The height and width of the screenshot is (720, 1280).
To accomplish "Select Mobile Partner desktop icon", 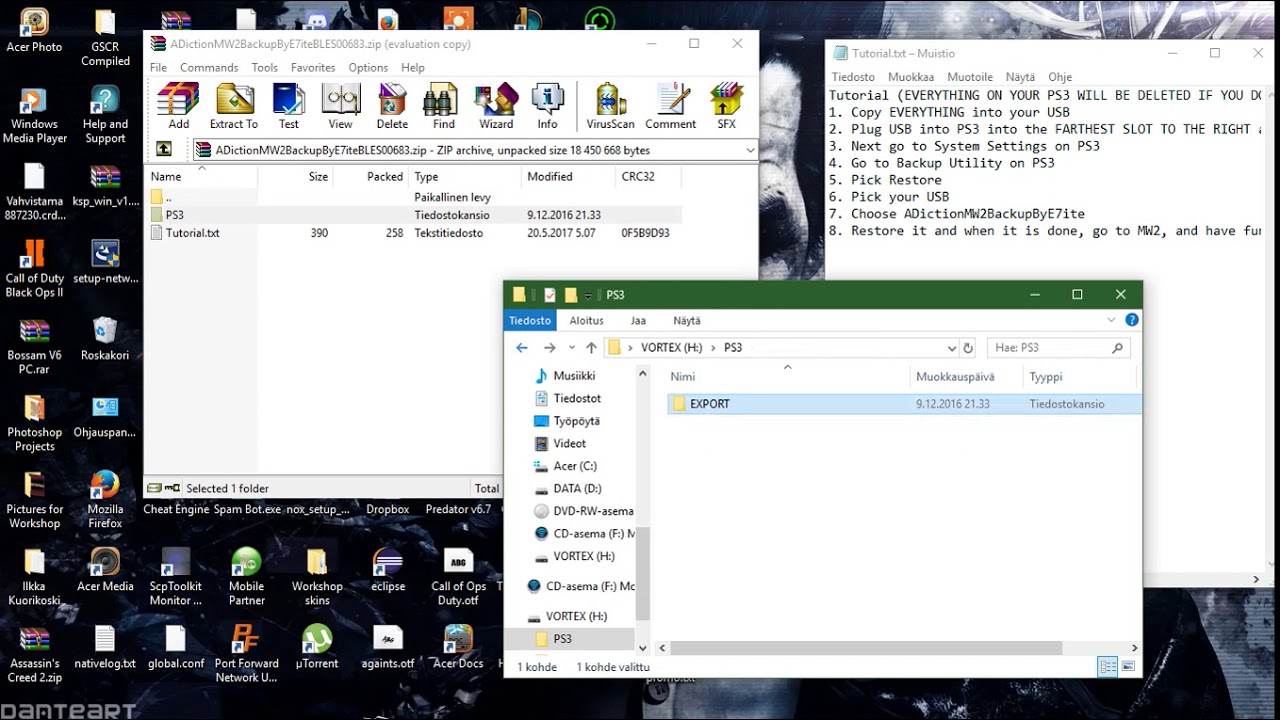I will (246, 576).
